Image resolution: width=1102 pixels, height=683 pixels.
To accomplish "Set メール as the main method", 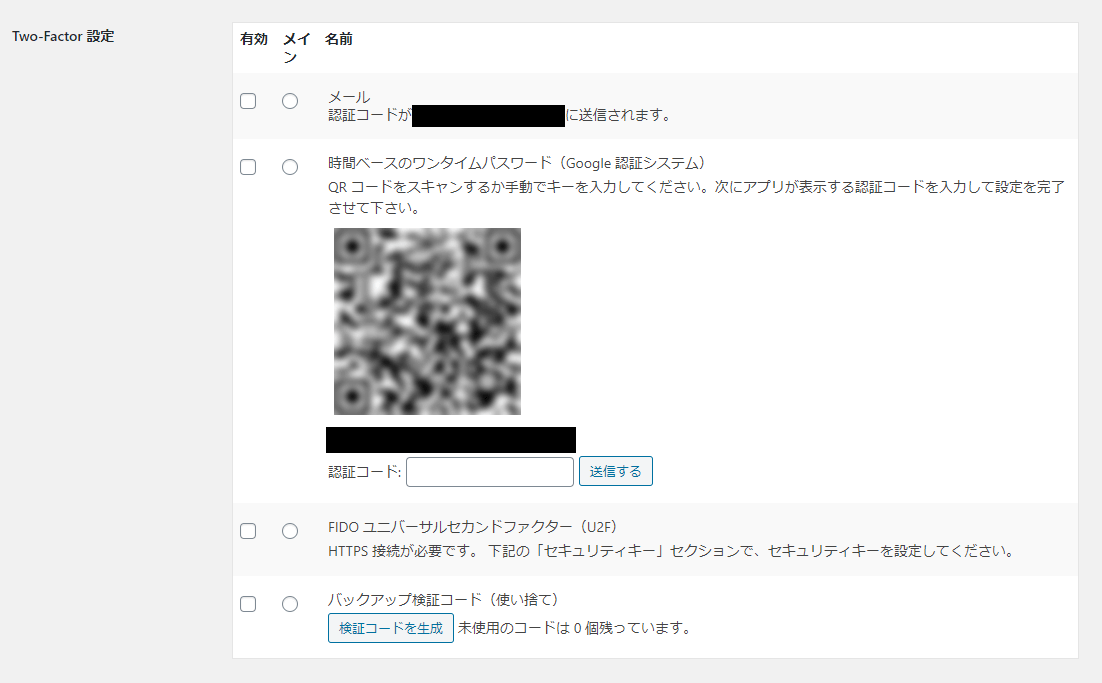I will pyautogui.click(x=290, y=101).
